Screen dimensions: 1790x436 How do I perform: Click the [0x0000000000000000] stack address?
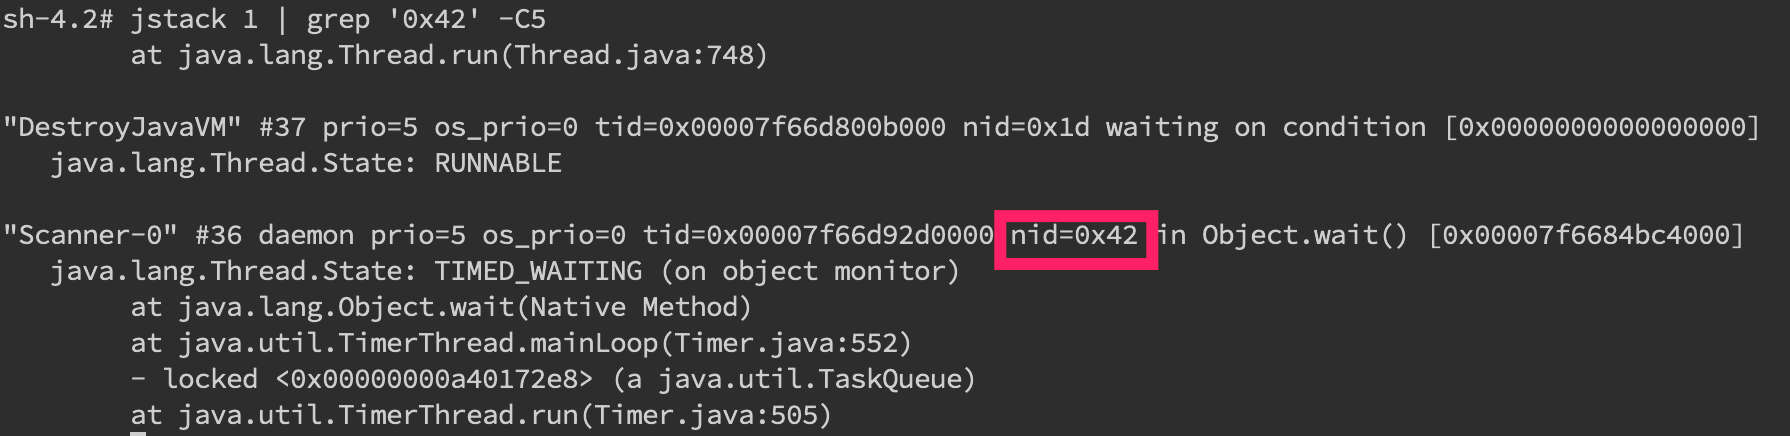pyautogui.click(x=1602, y=127)
